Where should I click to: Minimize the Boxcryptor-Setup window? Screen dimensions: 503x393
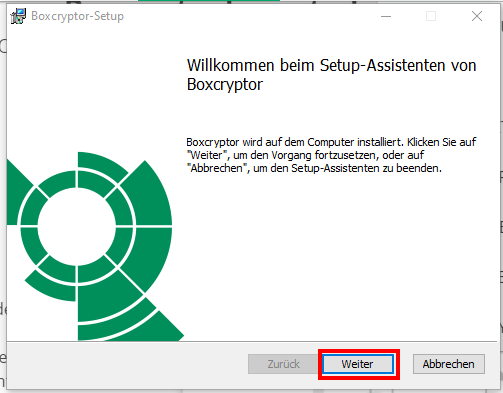pos(386,16)
